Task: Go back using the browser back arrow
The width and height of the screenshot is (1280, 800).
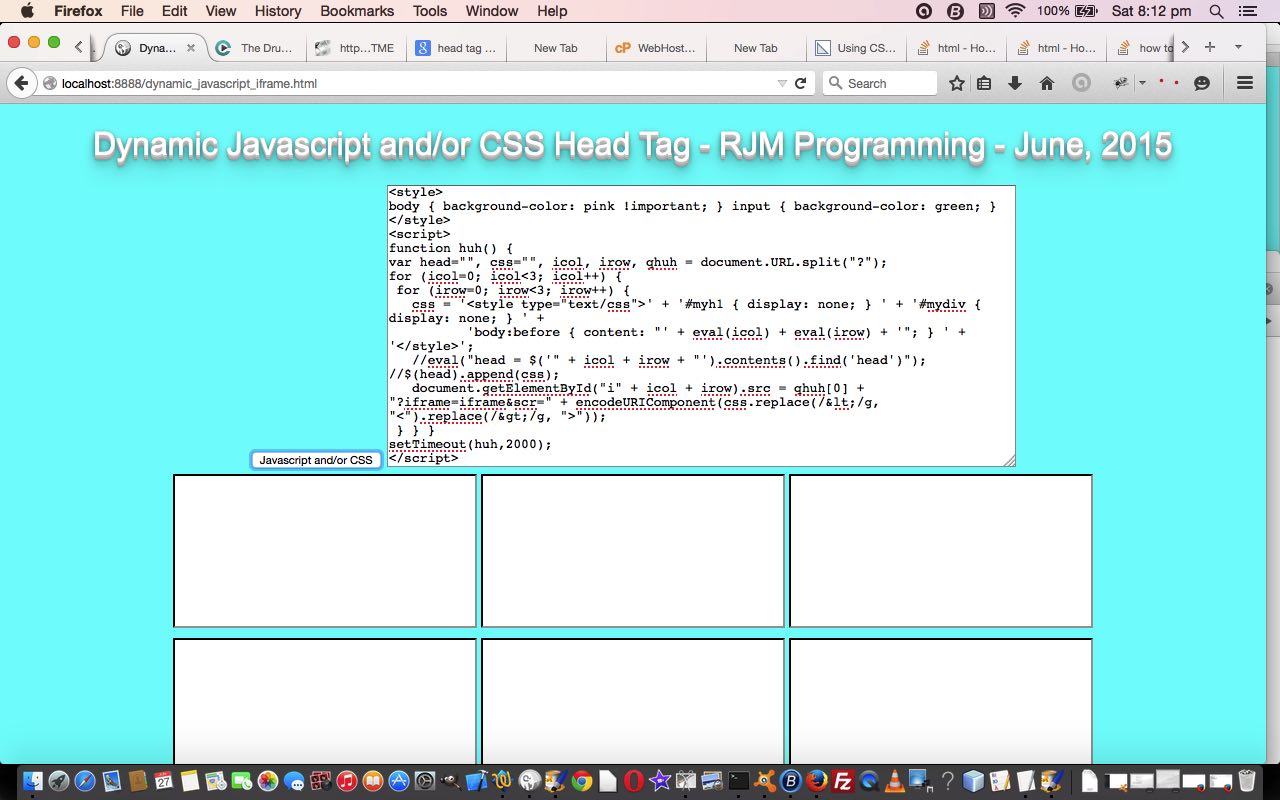Action: [21, 83]
